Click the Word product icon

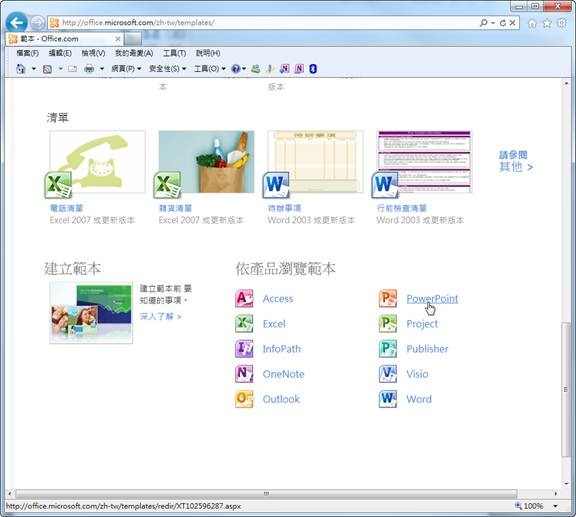click(x=388, y=399)
